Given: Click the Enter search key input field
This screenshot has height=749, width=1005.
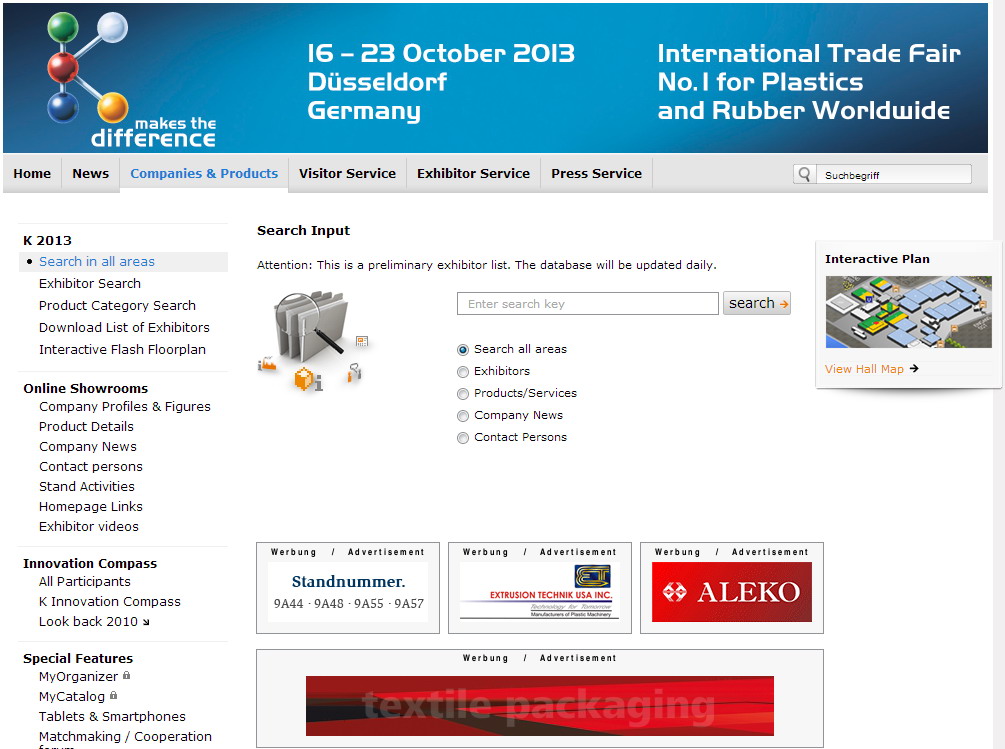Looking at the screenshot, I should tap(587, 304).
